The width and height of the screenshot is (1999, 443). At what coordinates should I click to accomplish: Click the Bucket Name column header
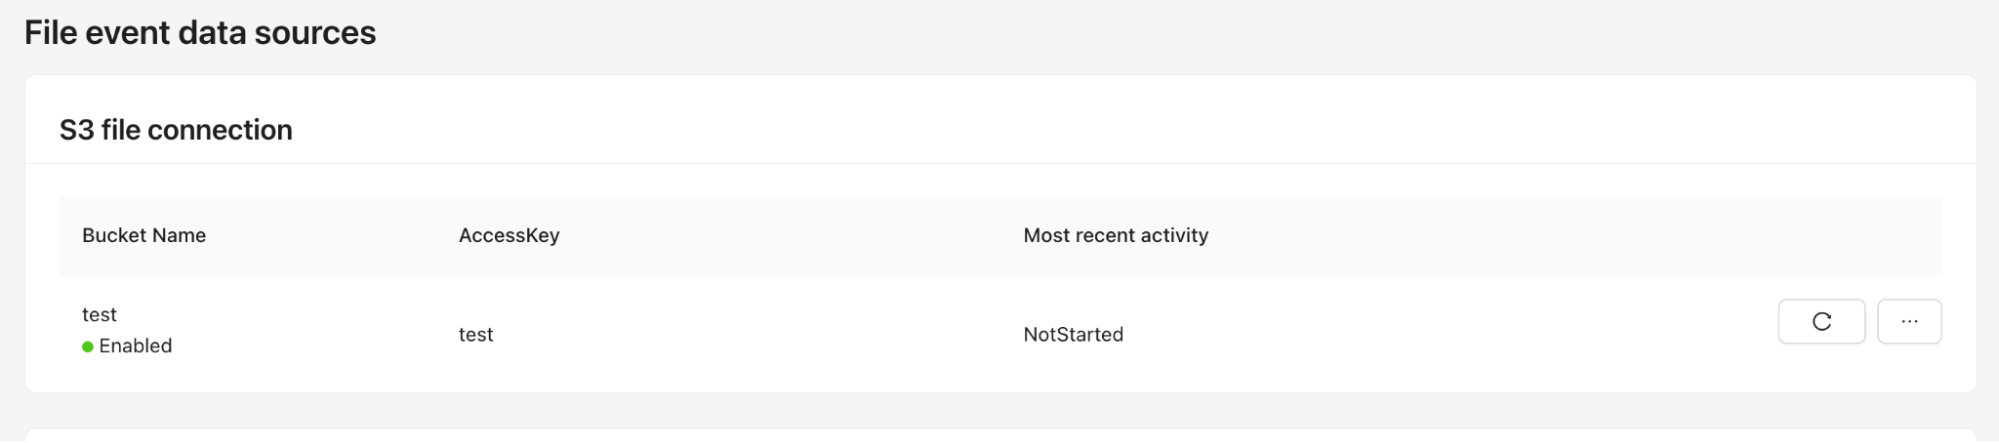144,236
